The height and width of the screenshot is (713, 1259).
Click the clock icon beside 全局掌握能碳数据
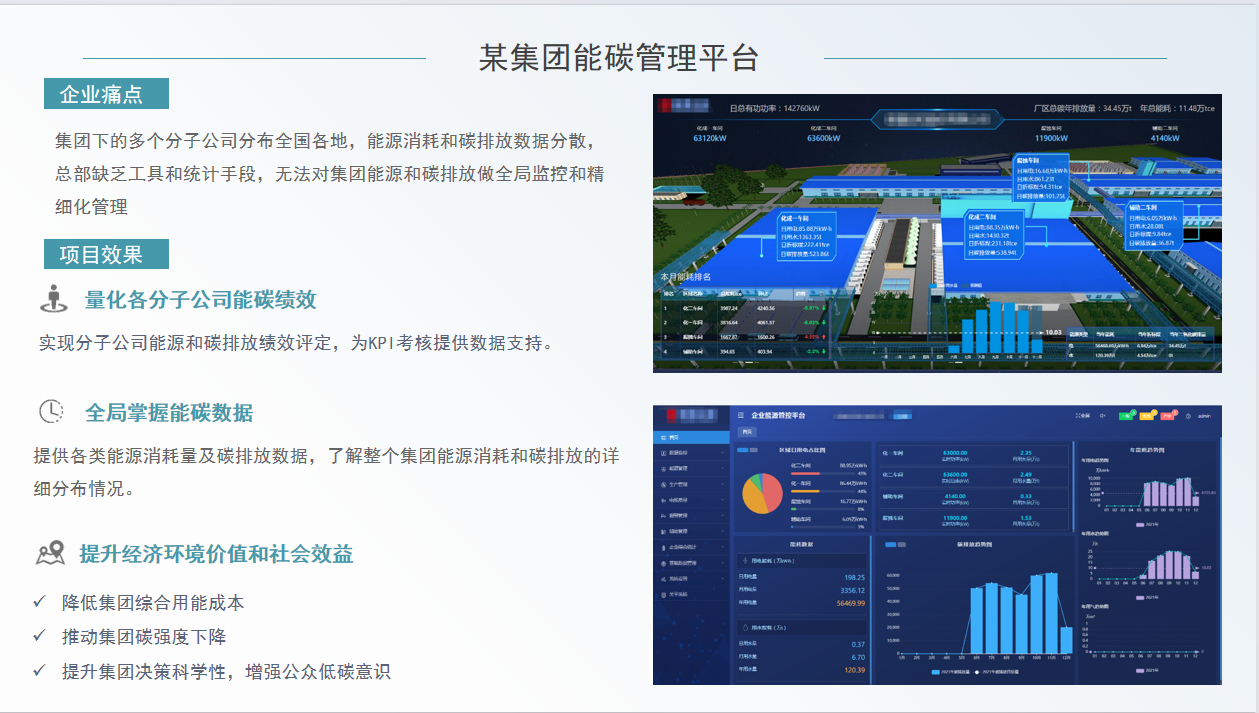51,411
